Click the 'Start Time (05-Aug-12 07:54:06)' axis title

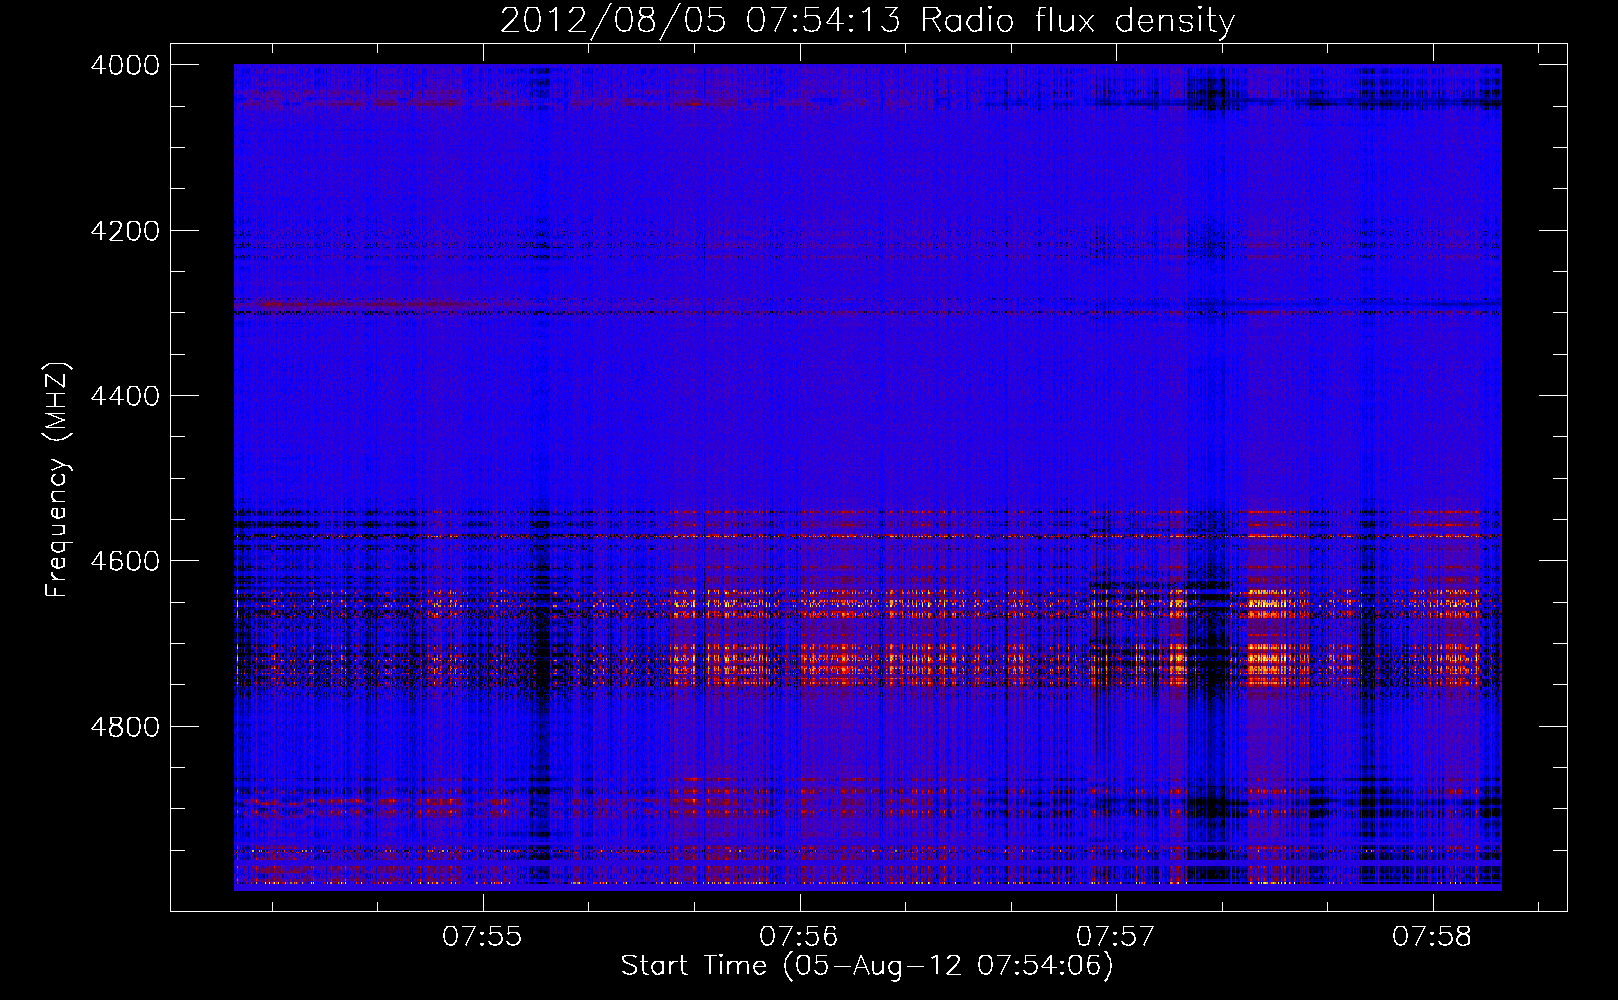[x=867, y=966]
